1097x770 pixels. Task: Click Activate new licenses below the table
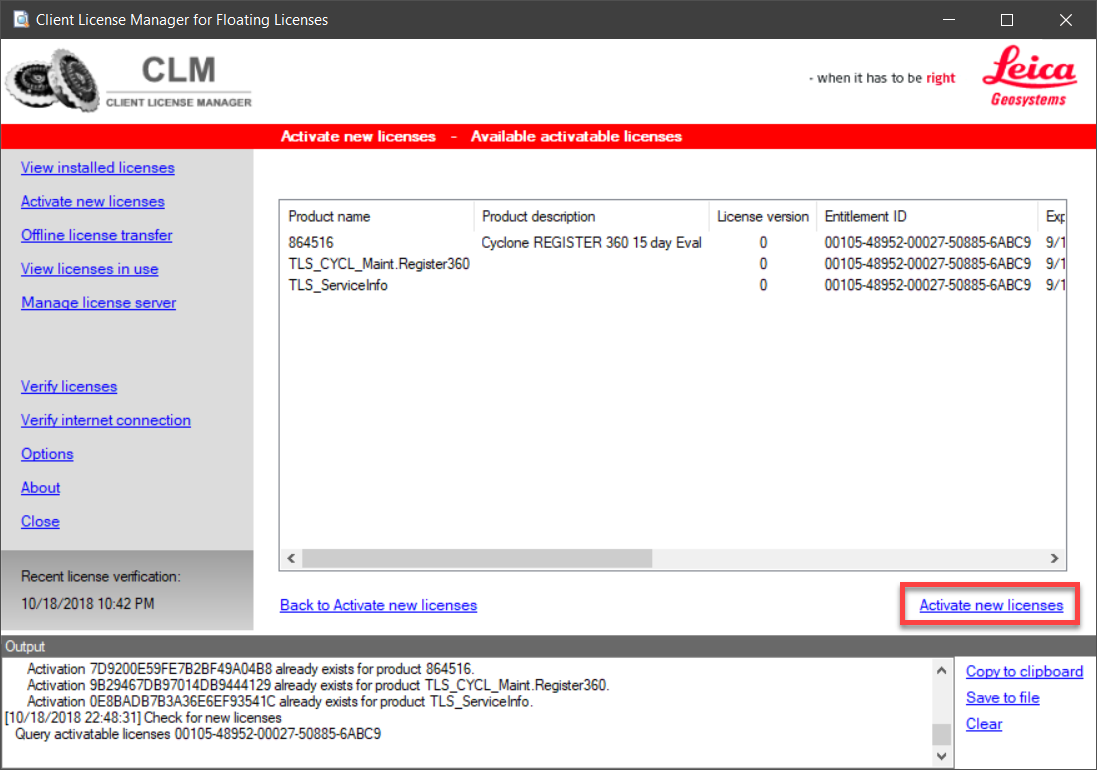pyautogui.click(x=991, y=605)
